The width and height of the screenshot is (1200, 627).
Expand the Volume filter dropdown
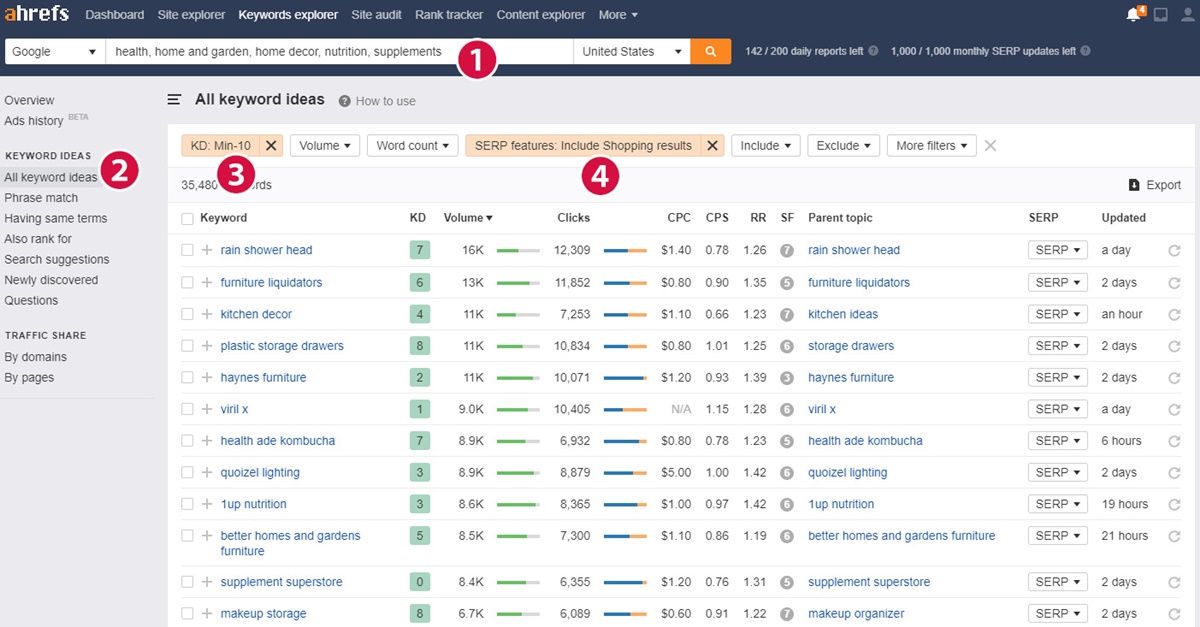325,145
